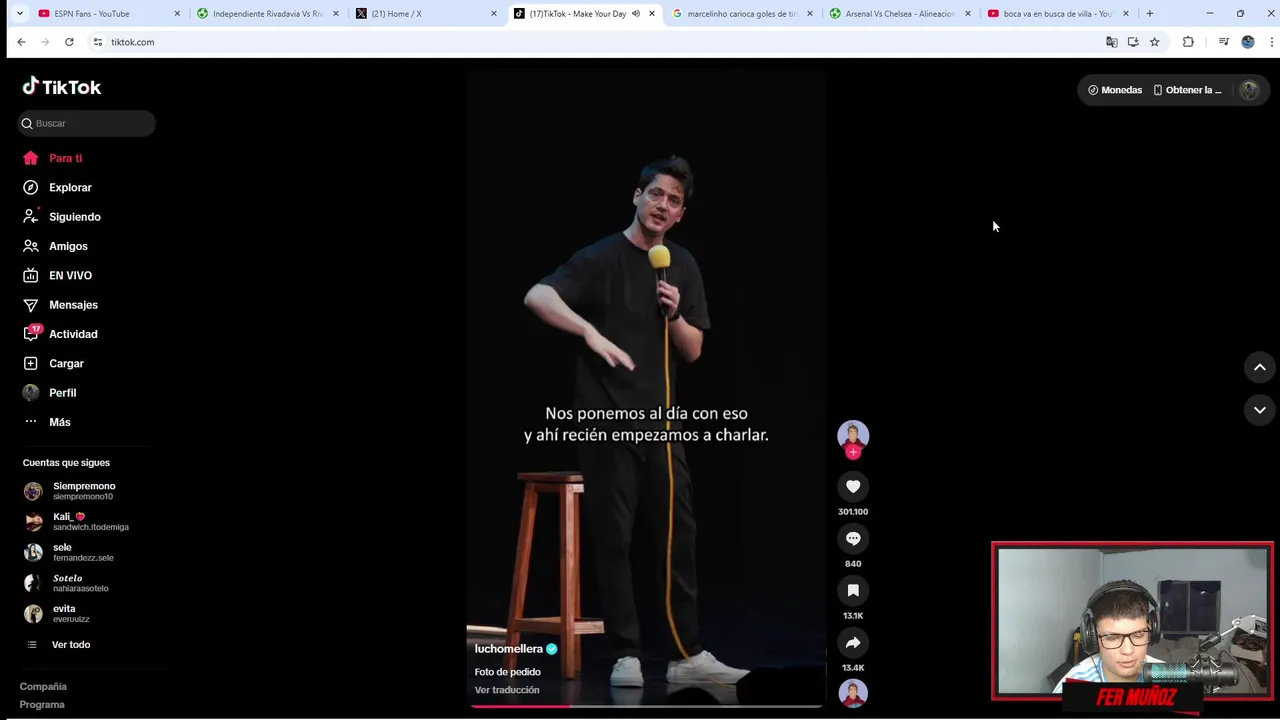Share the video with the arrow icon
The width and height of the screenshot is (1280, 720).
(853, 643)
